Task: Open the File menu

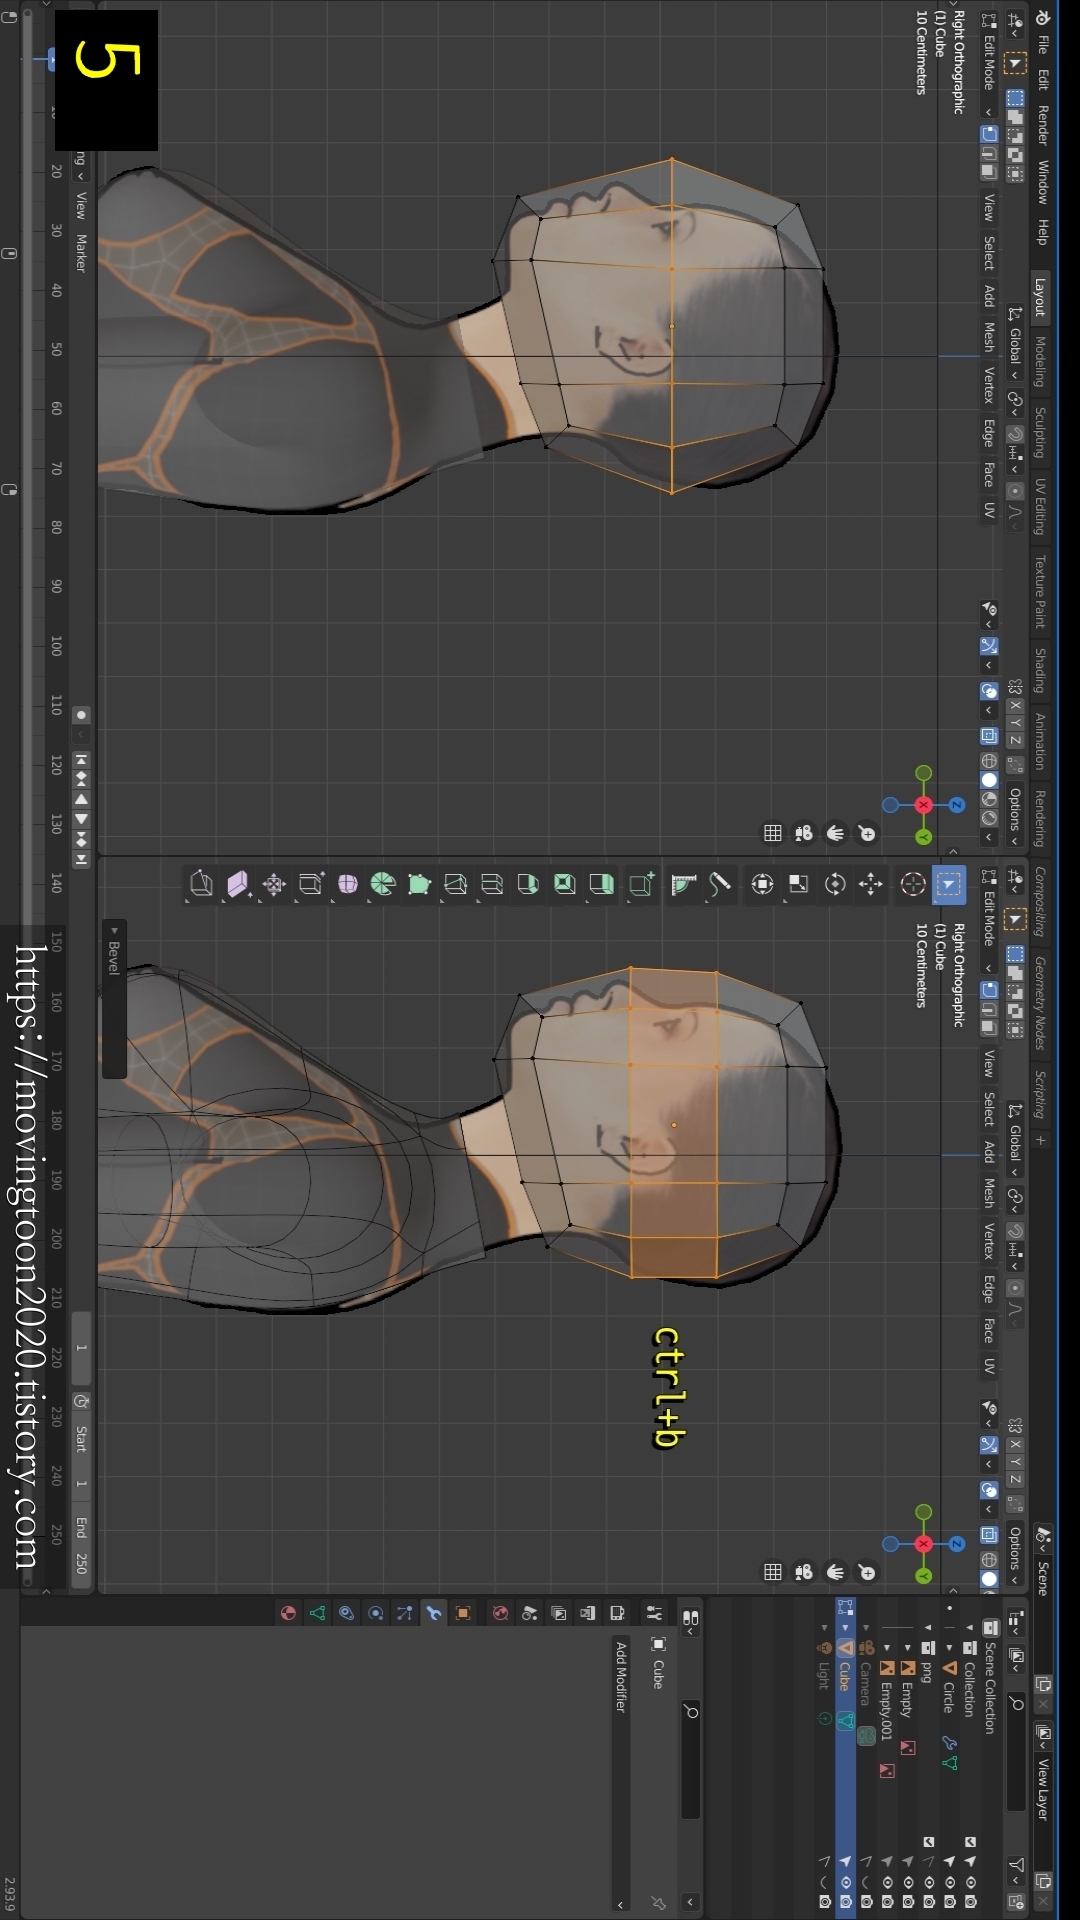Action: (x=1042, y=45)
